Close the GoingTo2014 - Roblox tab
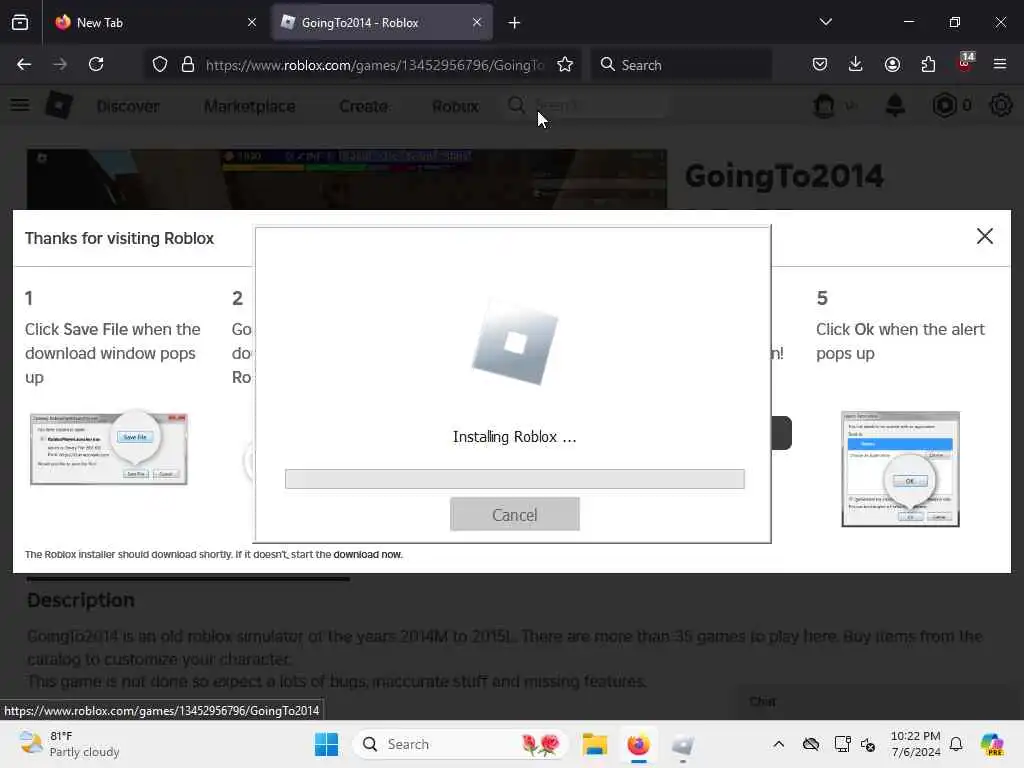1024x768 pixels. [x=477, y=22]
